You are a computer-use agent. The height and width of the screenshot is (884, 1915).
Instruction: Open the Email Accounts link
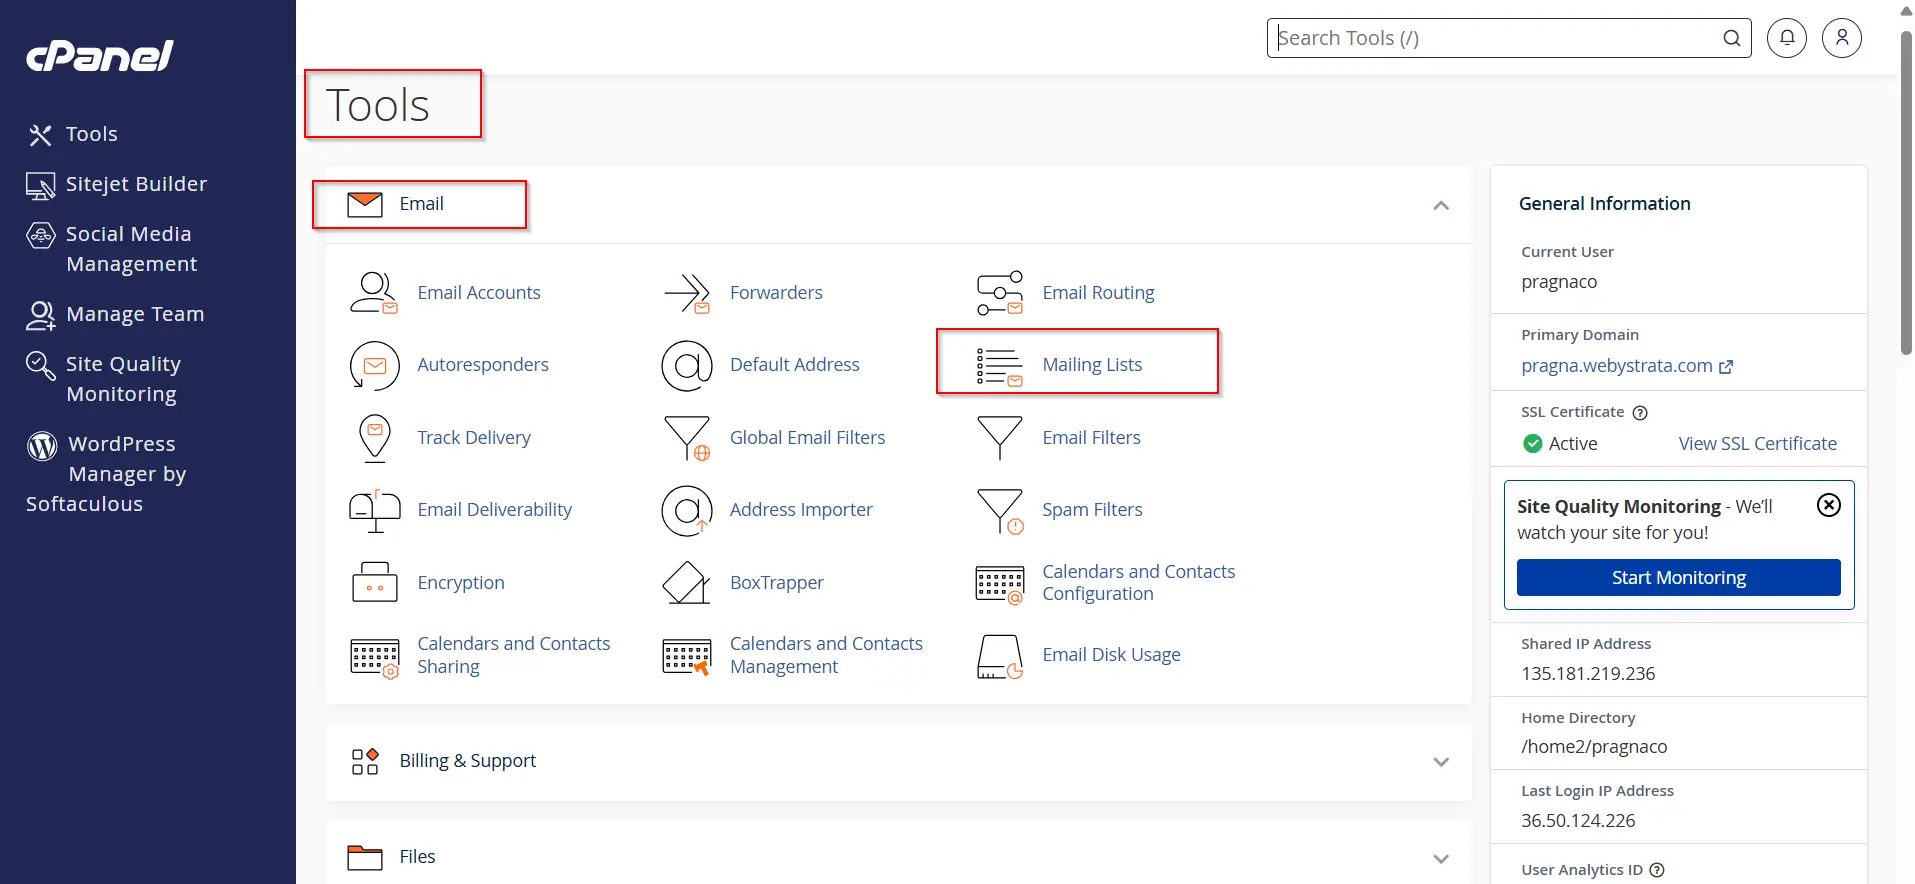click(479, 293)
